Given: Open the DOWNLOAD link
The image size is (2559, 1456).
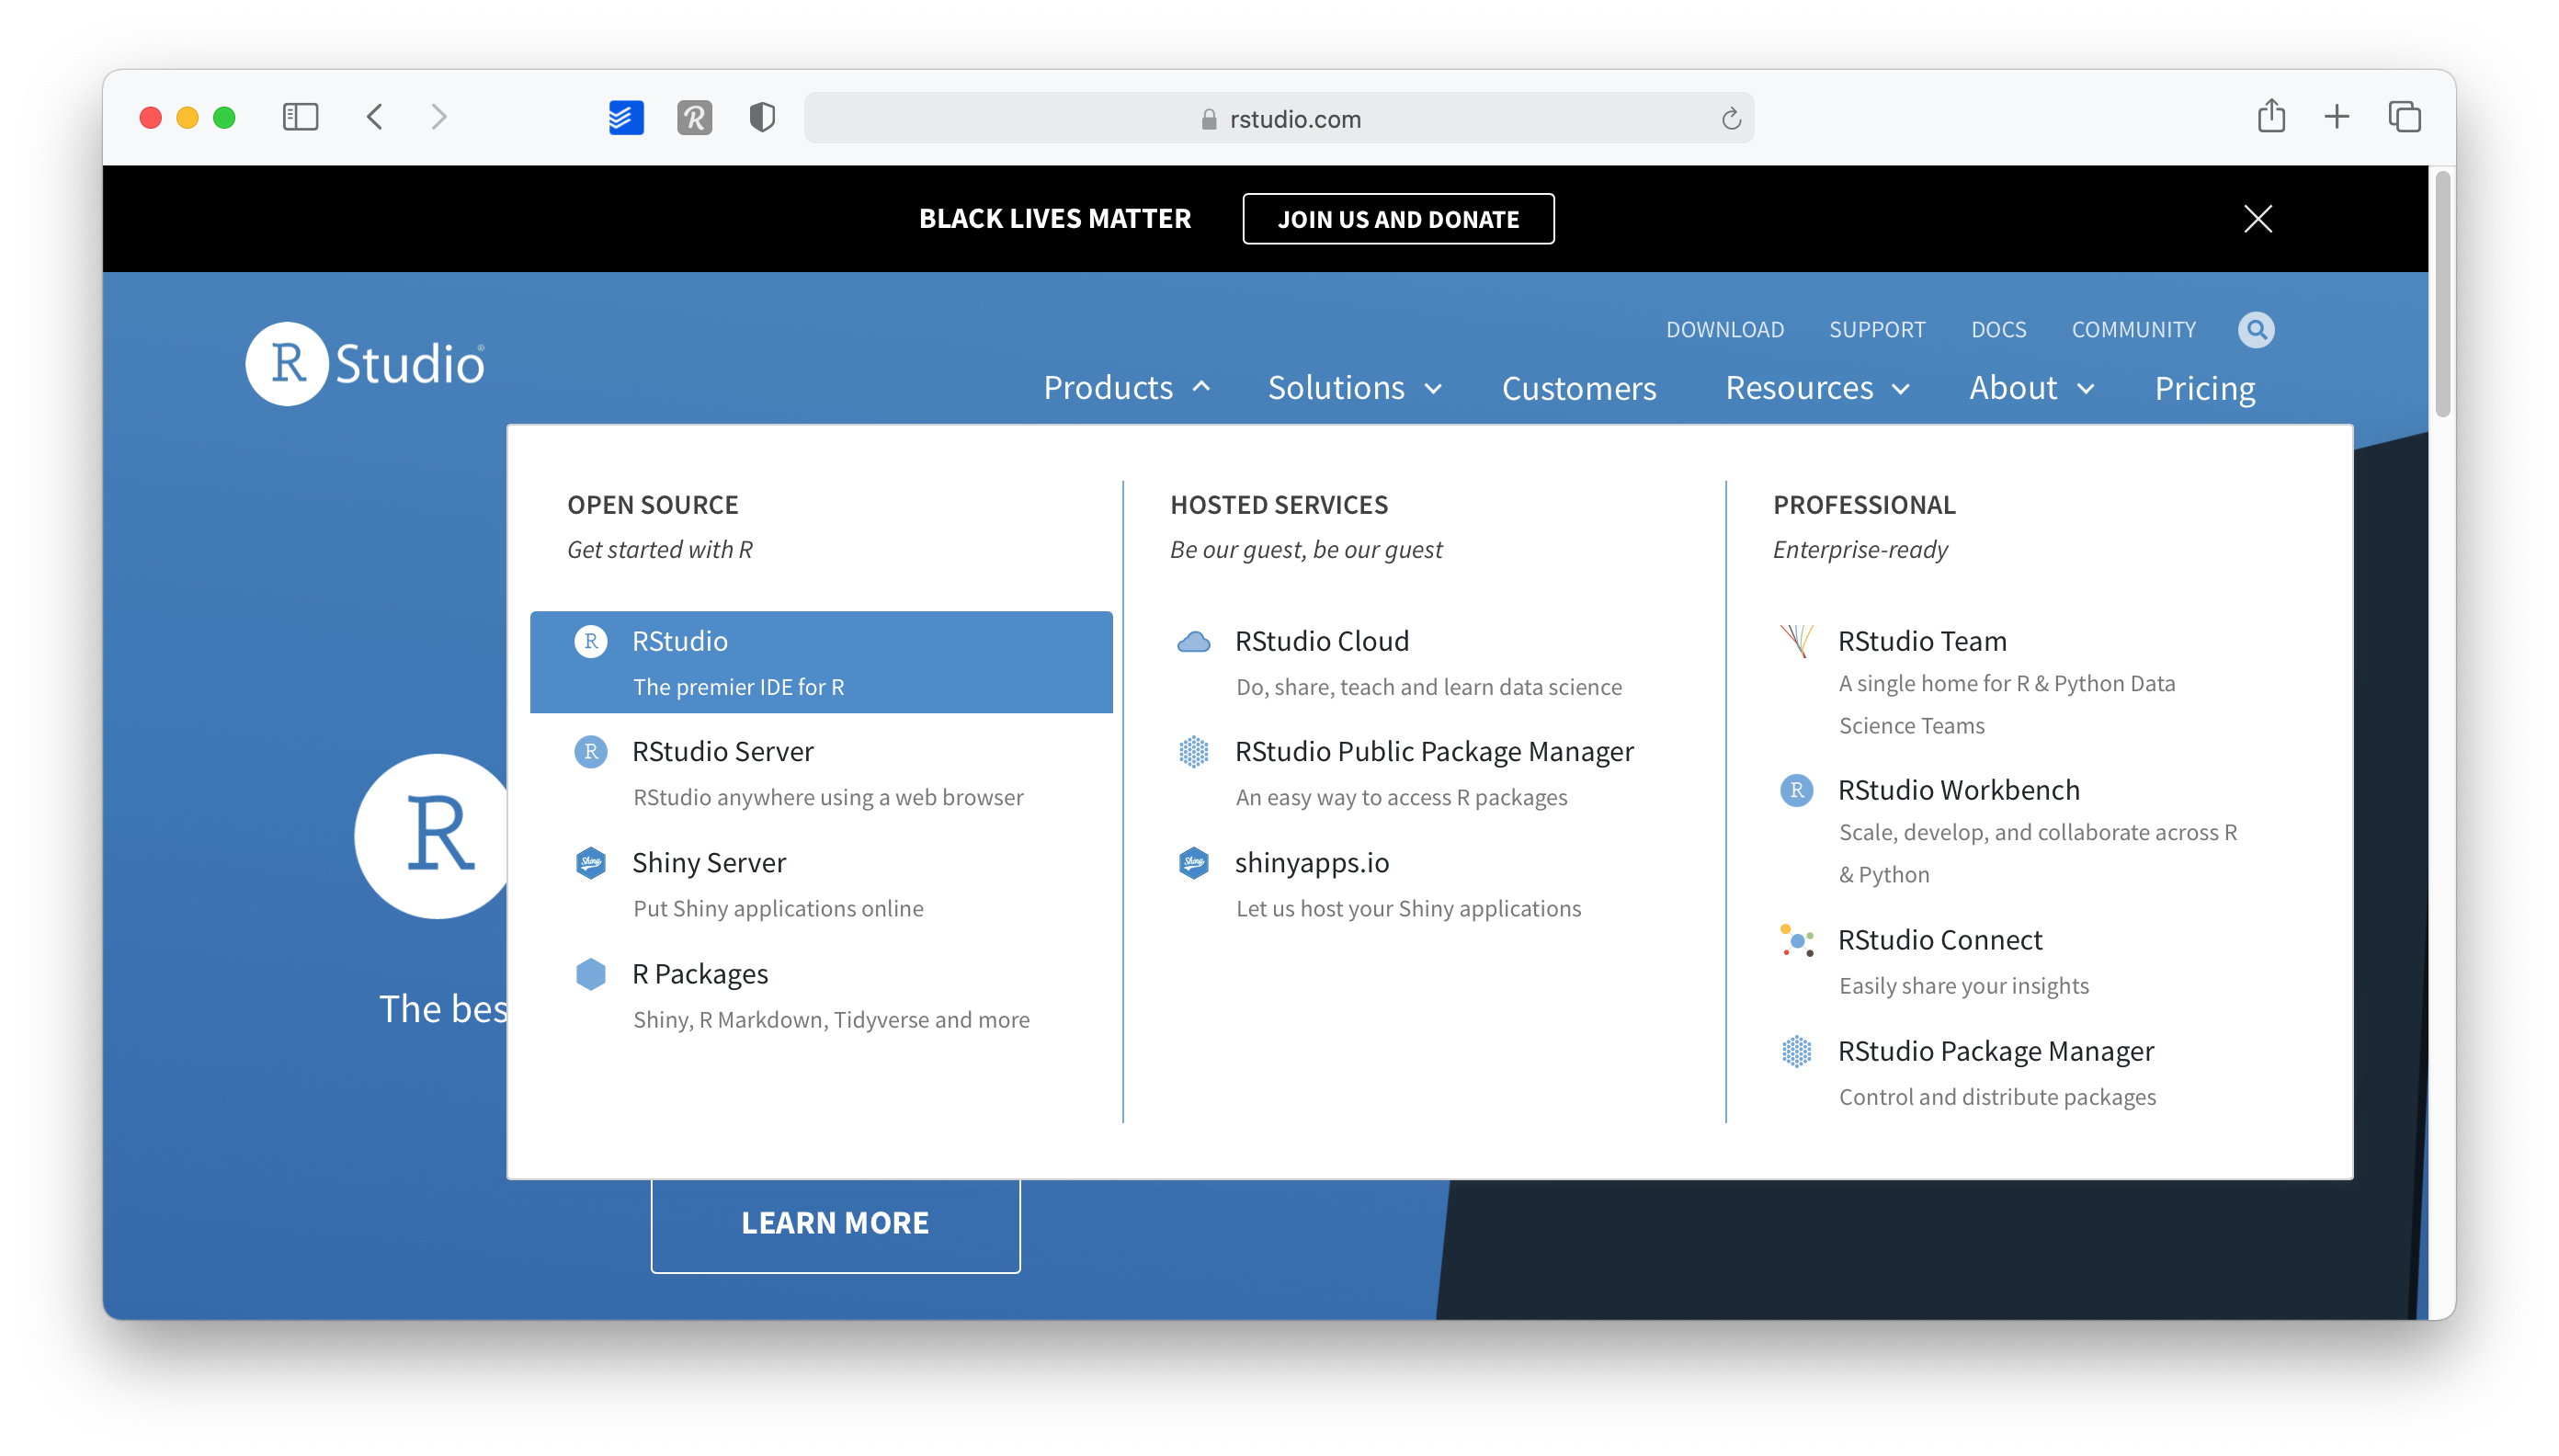Looking at the screenshot, I should (x=1724, y=329).
